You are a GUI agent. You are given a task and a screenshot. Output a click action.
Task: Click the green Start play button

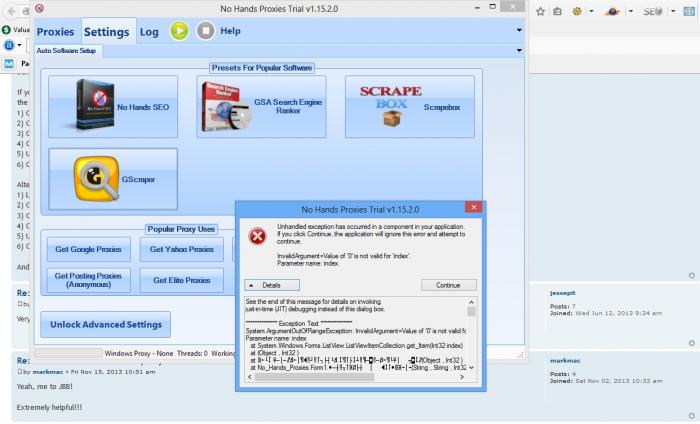pos(179,31)
